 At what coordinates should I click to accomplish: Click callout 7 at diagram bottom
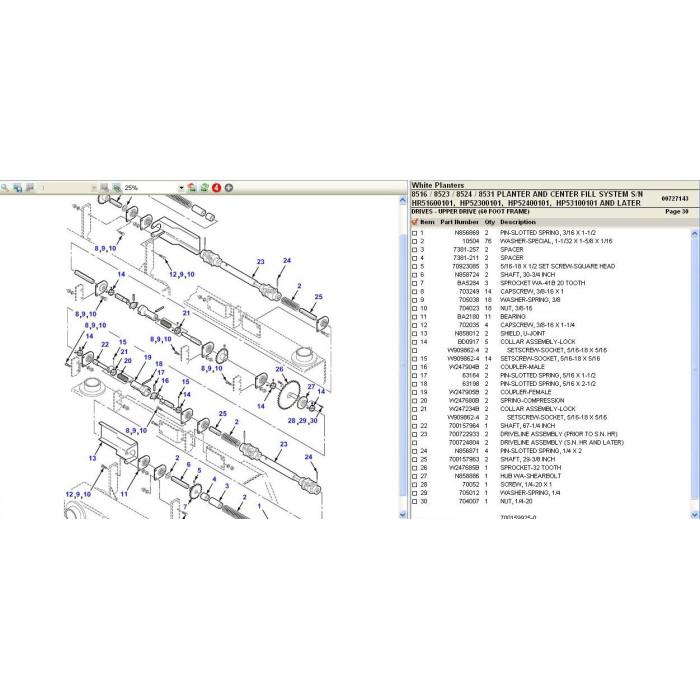(x=185, y=507)
